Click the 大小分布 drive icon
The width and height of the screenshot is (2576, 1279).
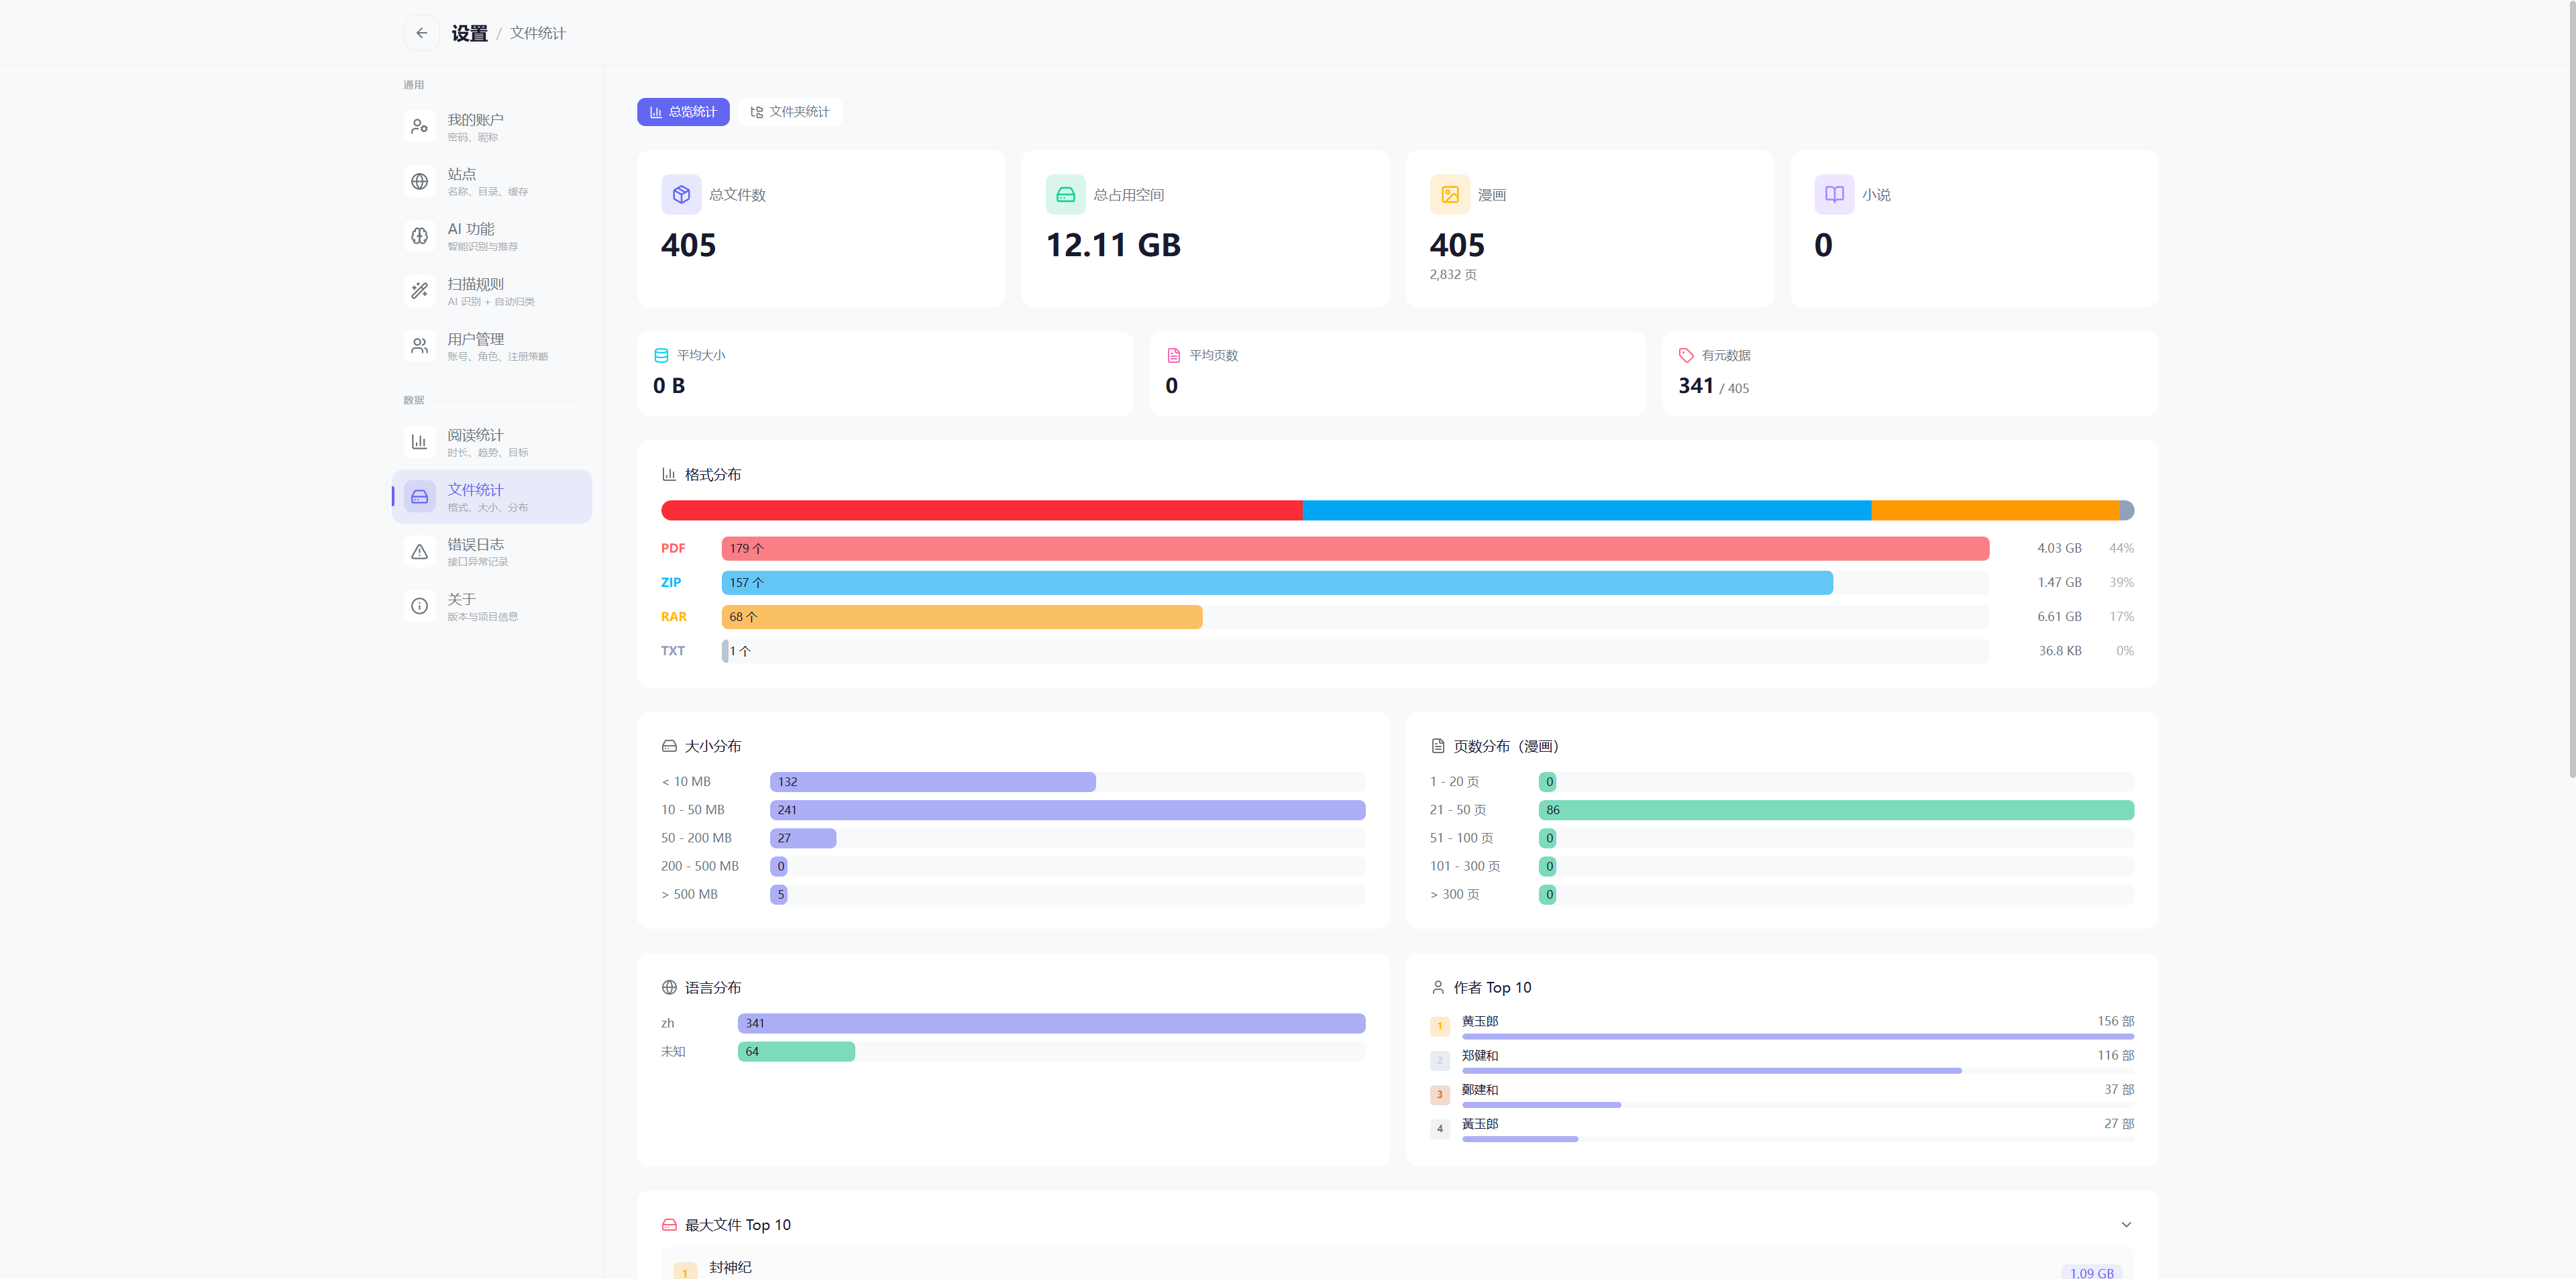669,747
